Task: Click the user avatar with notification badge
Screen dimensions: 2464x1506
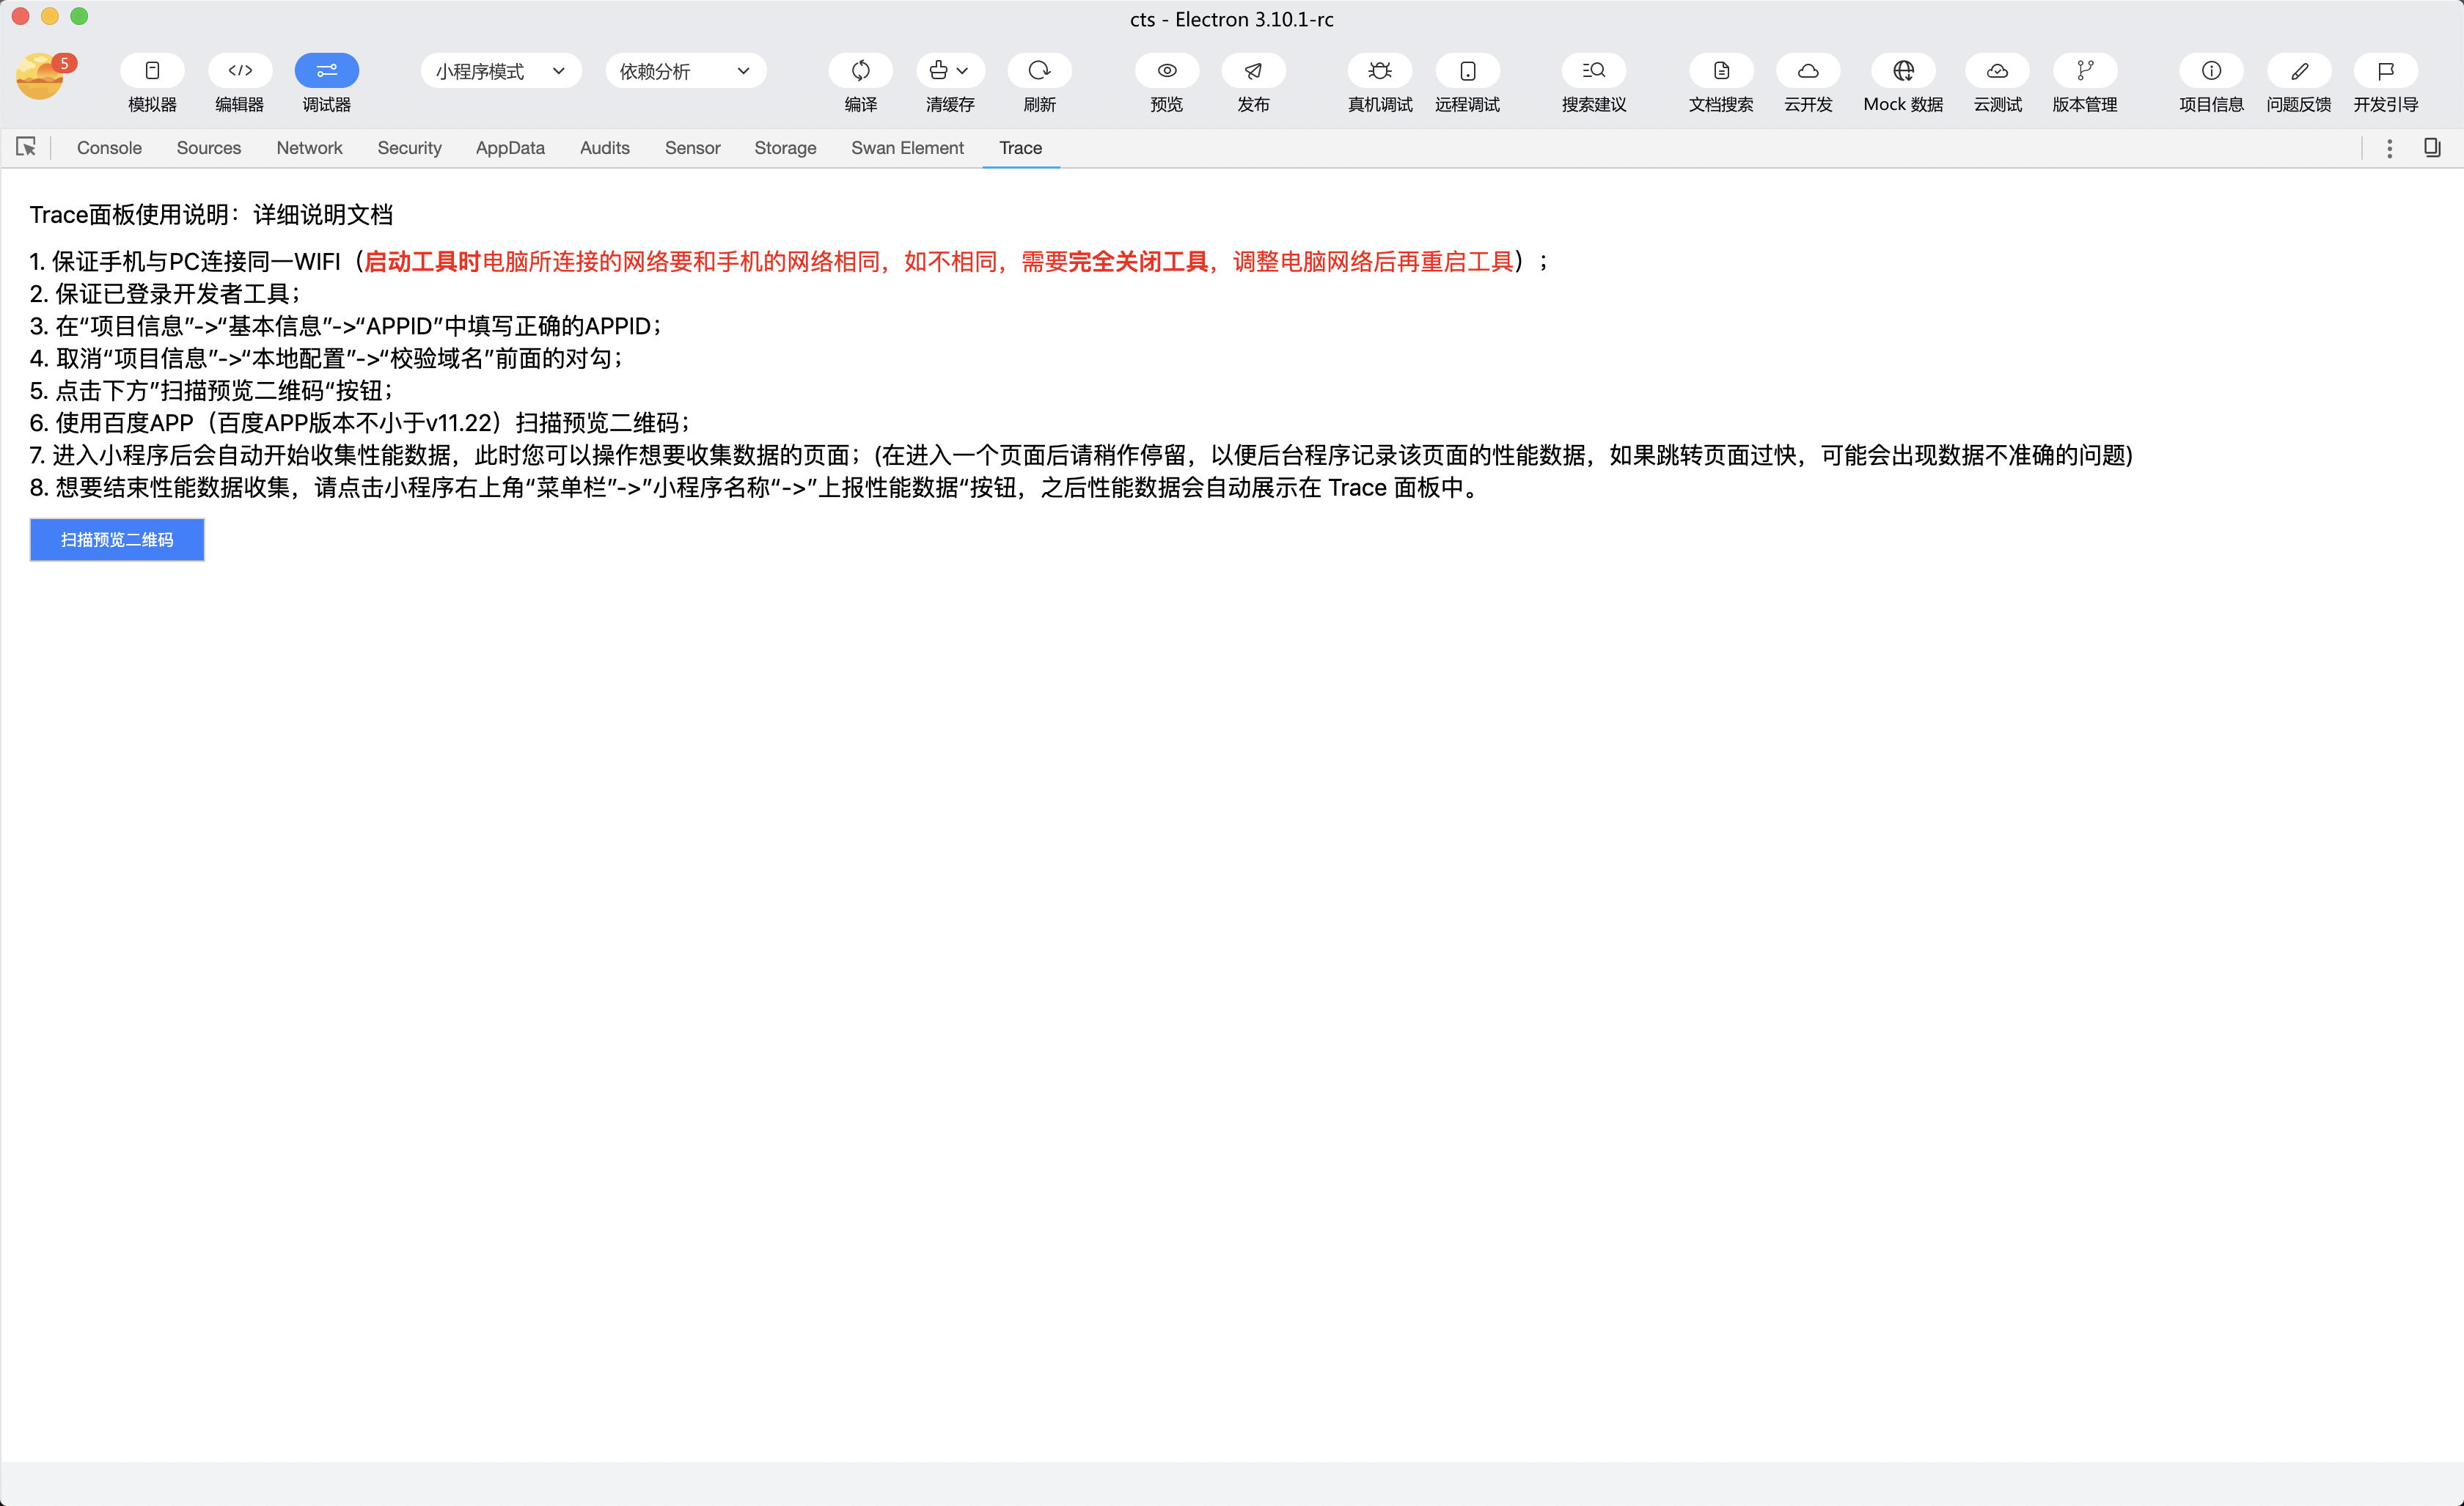Action: (x=40, y=77)
